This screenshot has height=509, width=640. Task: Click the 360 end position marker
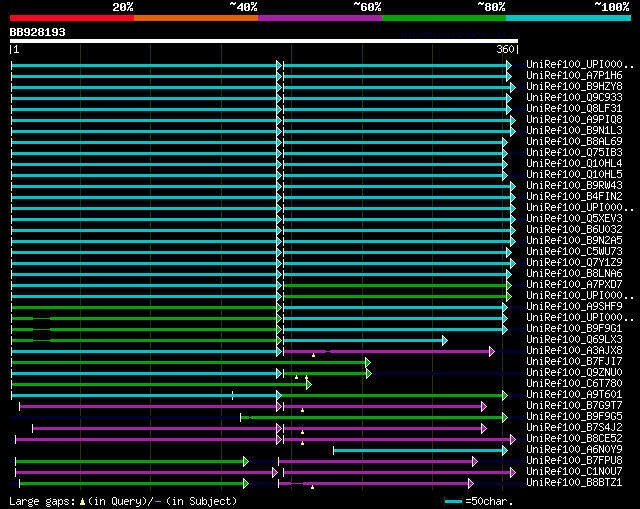[505, 49]
